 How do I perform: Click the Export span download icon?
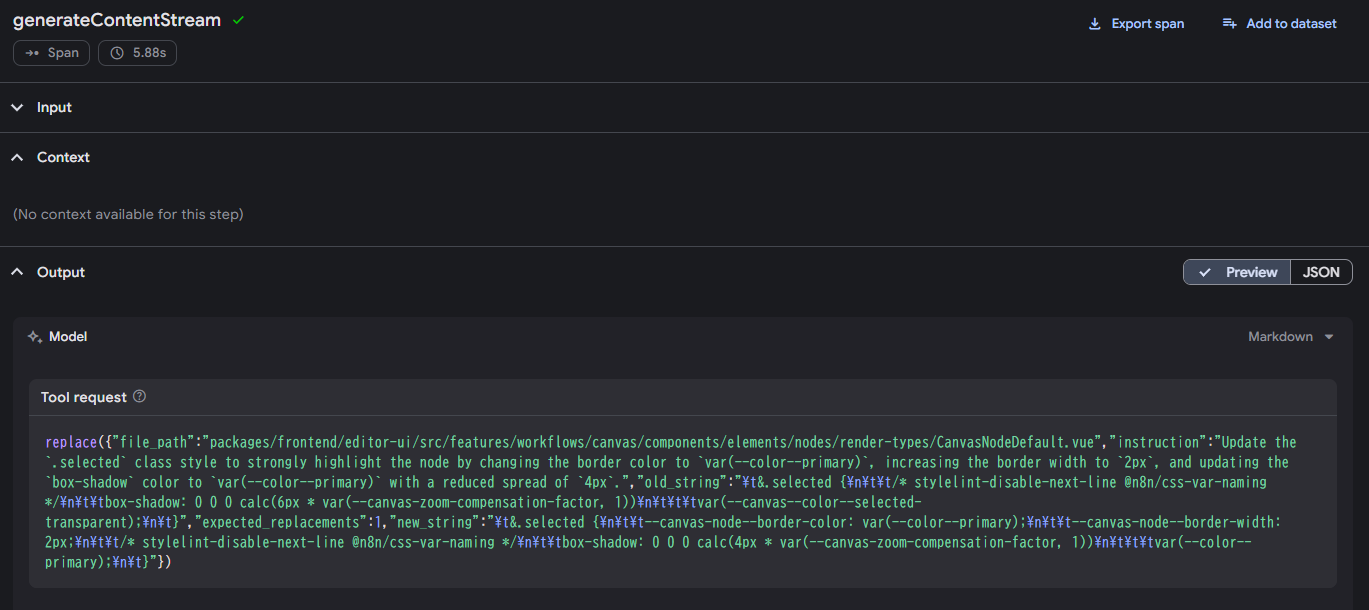pyautogui.click(x=1095, y=24)
